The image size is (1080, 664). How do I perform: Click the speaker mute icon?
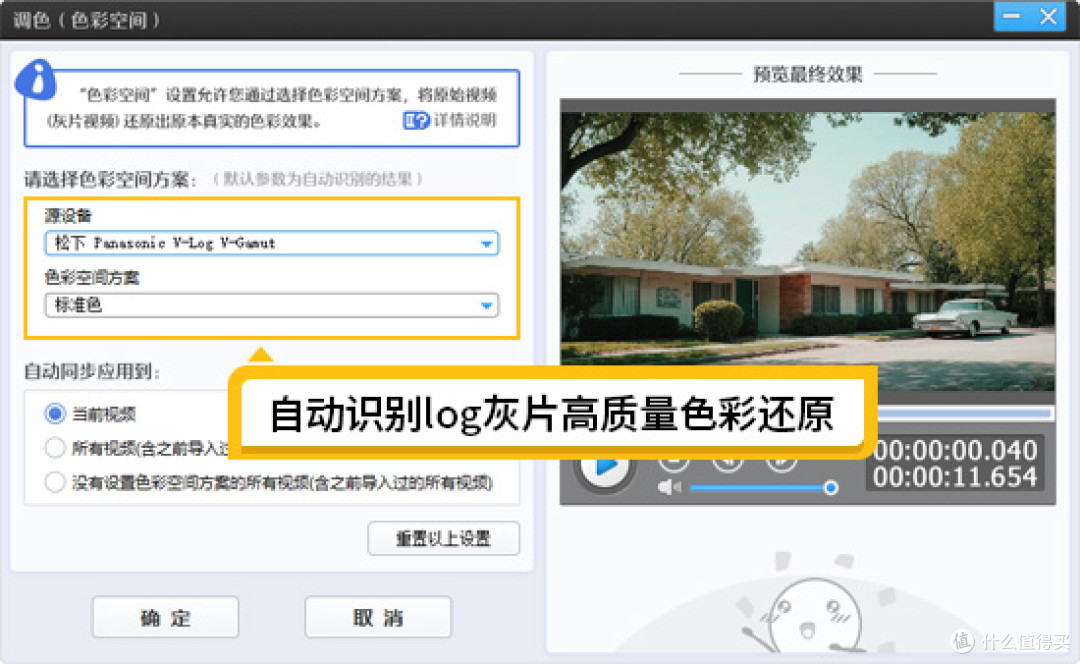[669, 488]
